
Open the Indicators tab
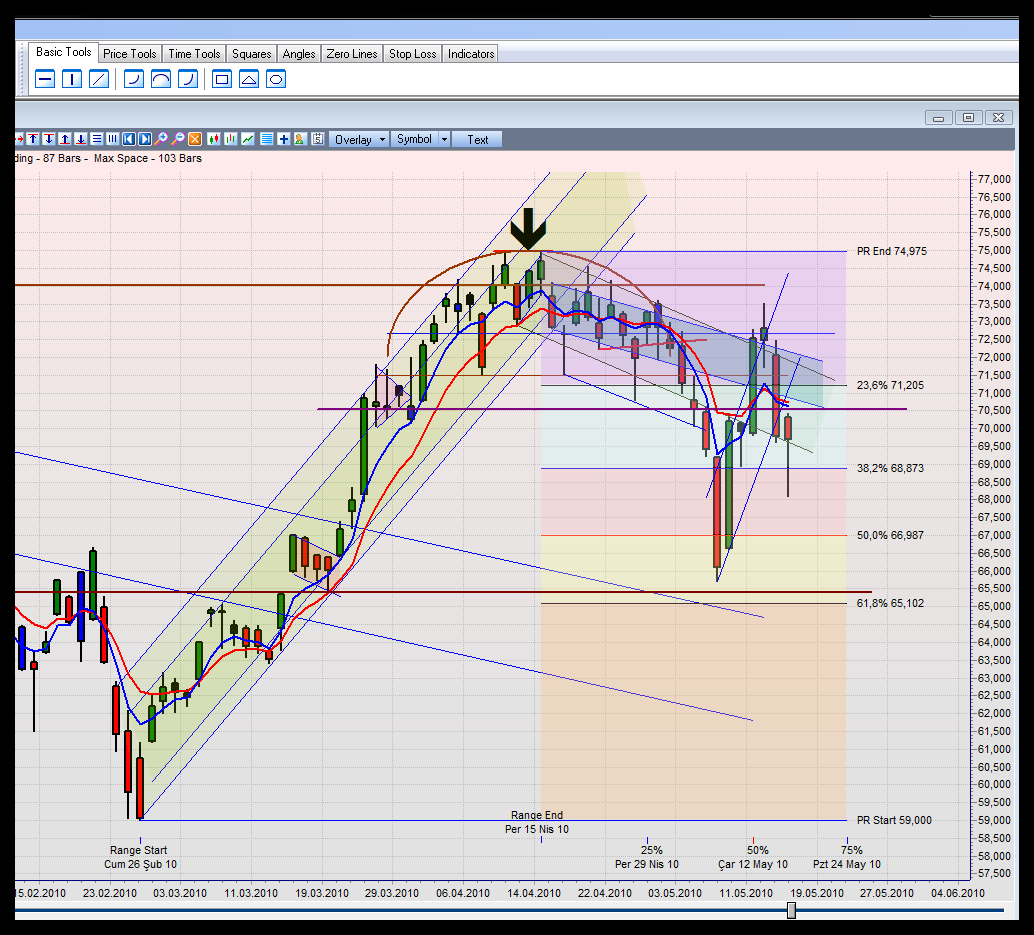click(471, 54)
